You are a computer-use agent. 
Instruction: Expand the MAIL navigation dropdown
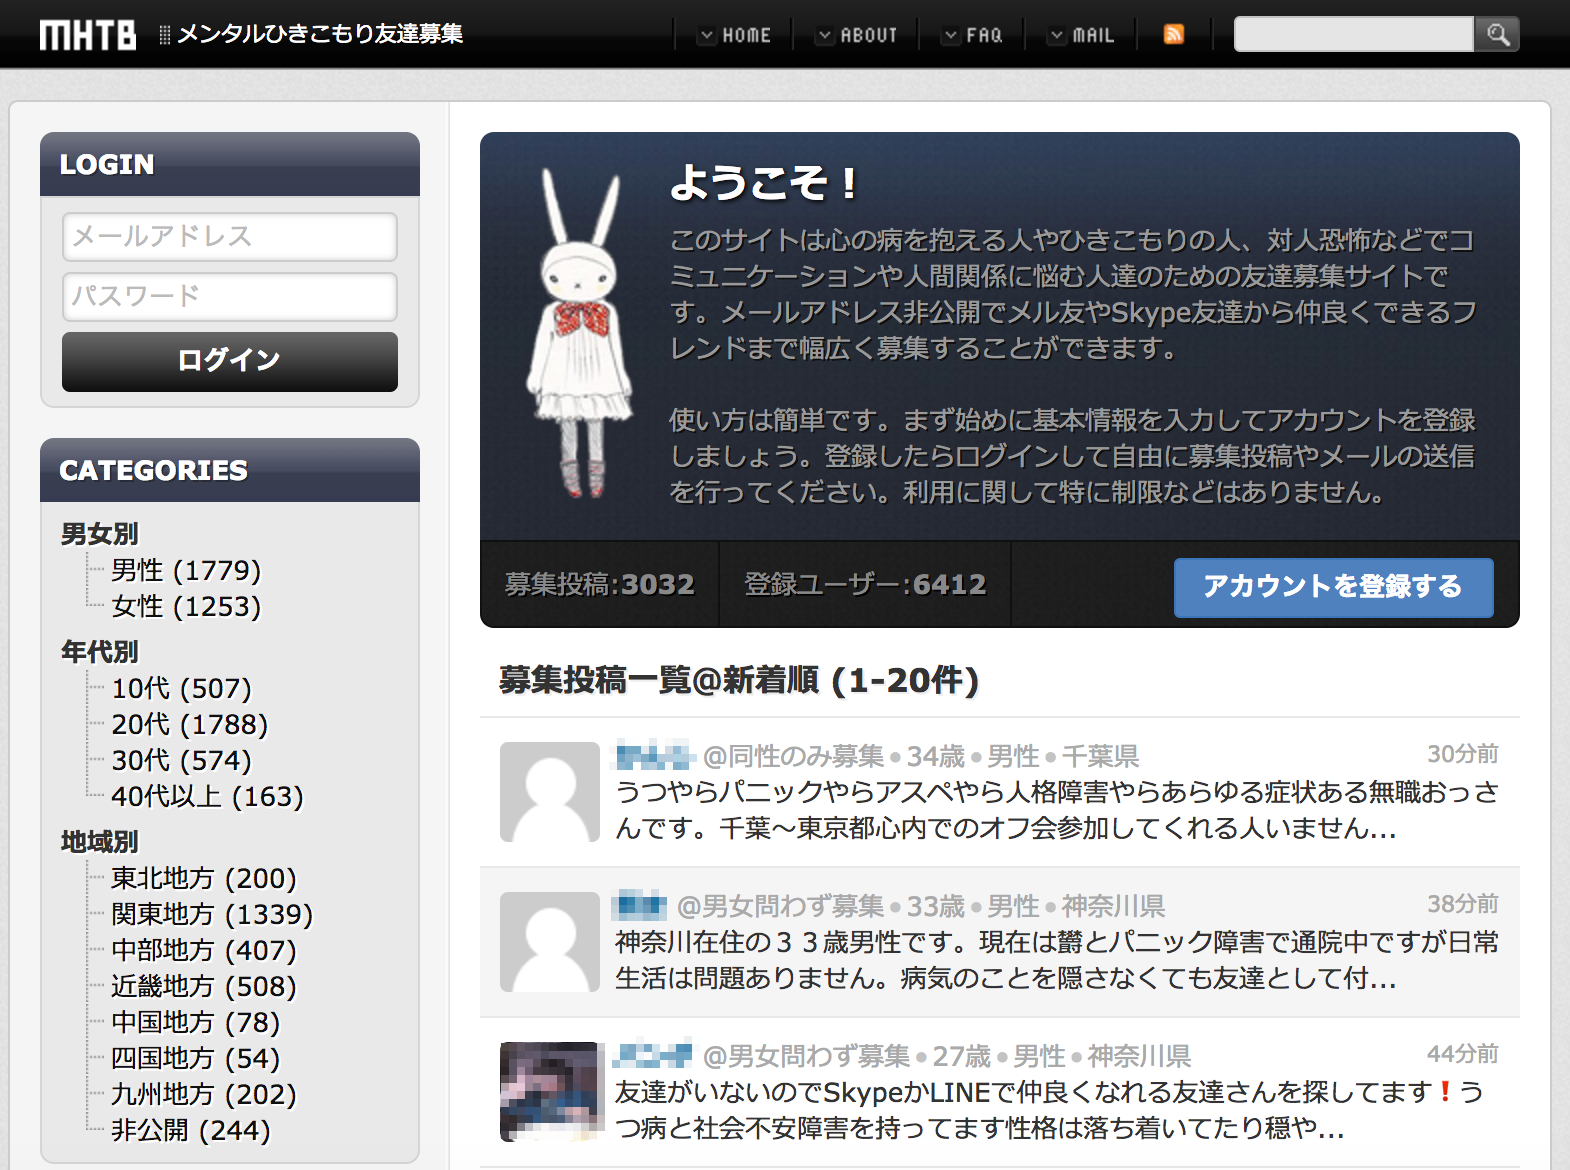(1081, 35)
